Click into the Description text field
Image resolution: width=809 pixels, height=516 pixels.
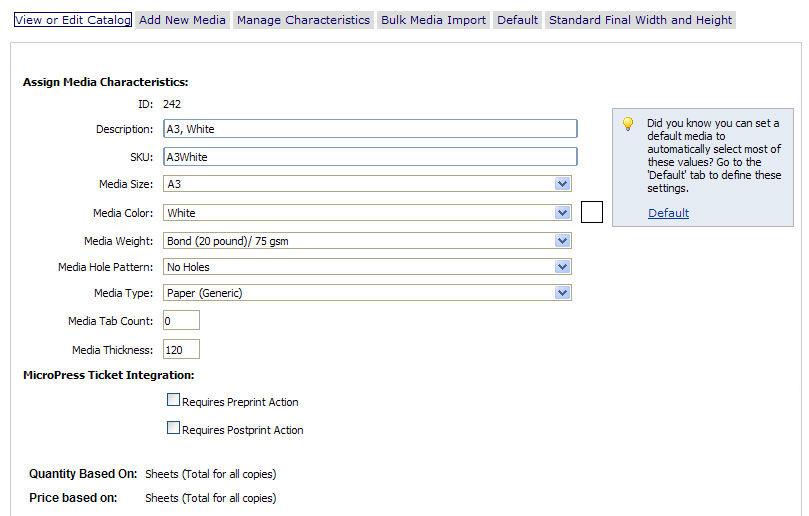[370, 129]
